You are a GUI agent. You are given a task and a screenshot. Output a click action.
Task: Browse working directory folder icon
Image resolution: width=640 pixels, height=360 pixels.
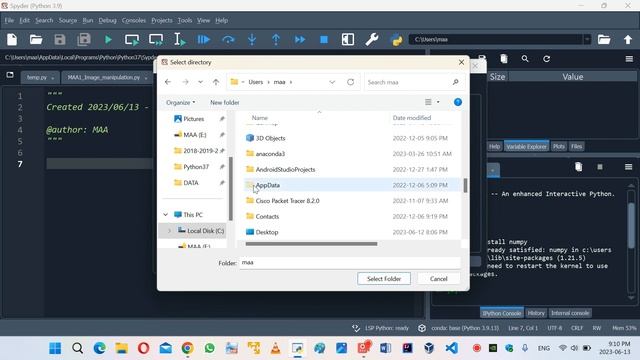coord(604,40)
